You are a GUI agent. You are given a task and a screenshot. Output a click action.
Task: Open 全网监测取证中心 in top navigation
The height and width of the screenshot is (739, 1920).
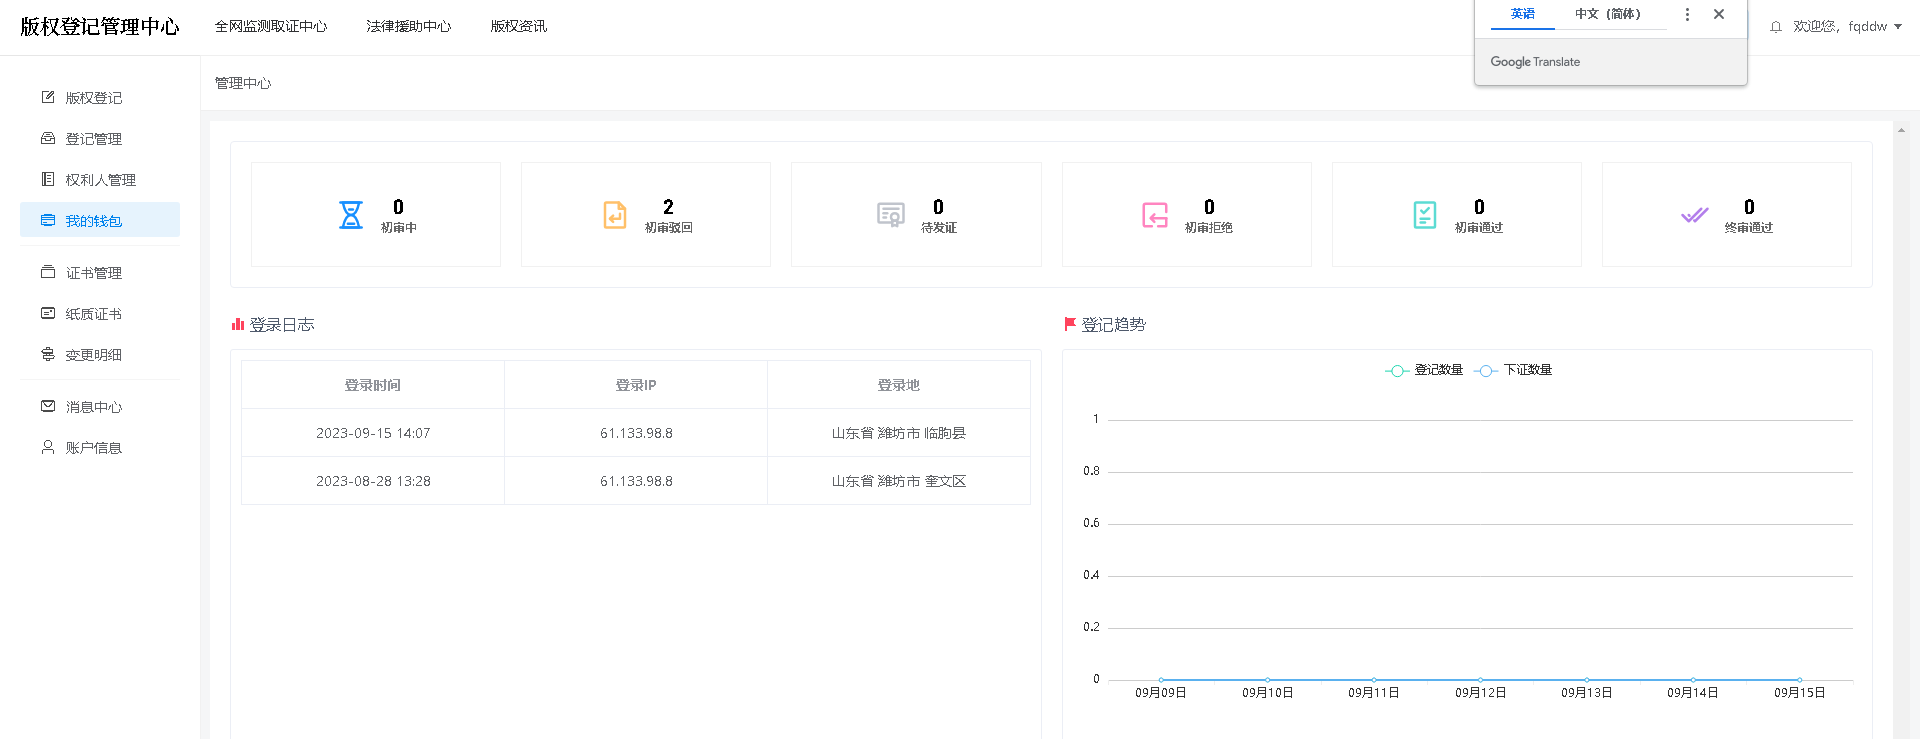(271, 26)
